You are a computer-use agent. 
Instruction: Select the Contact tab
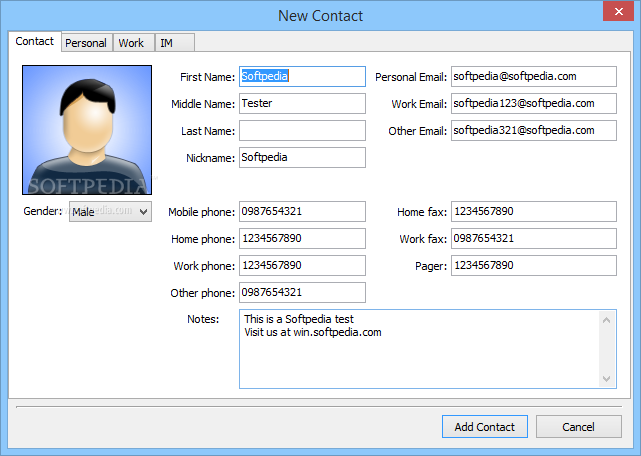click(x=35, y=41)
